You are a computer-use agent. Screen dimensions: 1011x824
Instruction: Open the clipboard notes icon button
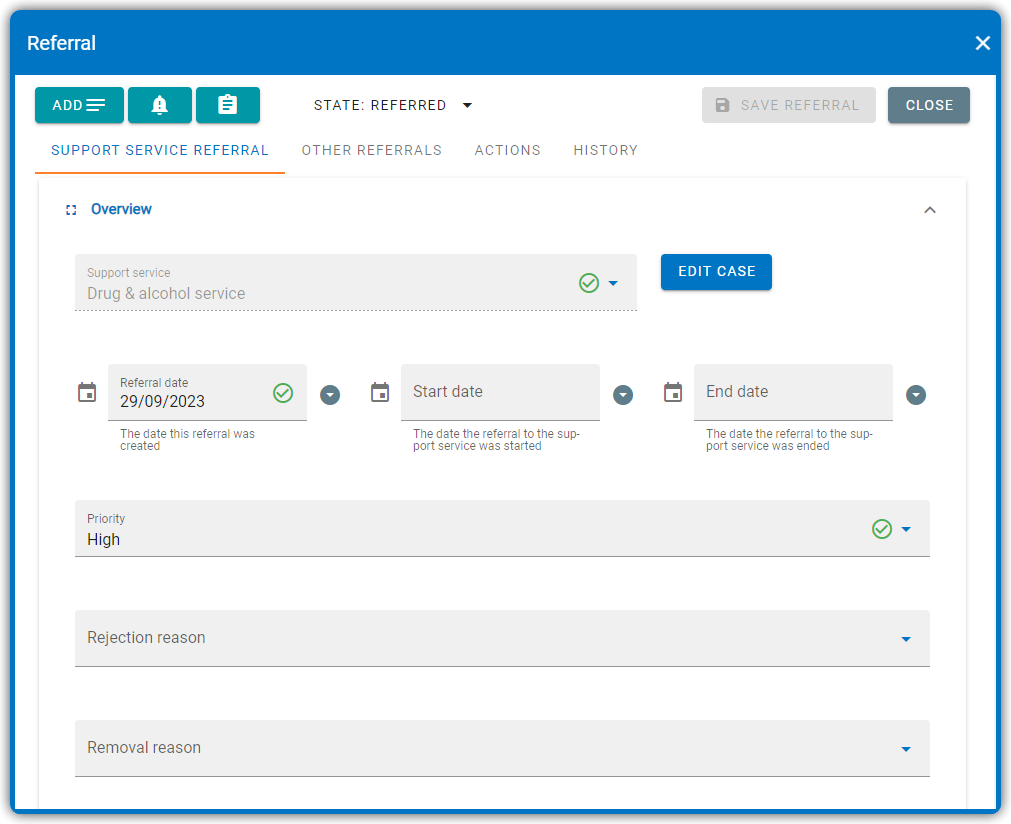click(x=228, y=105)
